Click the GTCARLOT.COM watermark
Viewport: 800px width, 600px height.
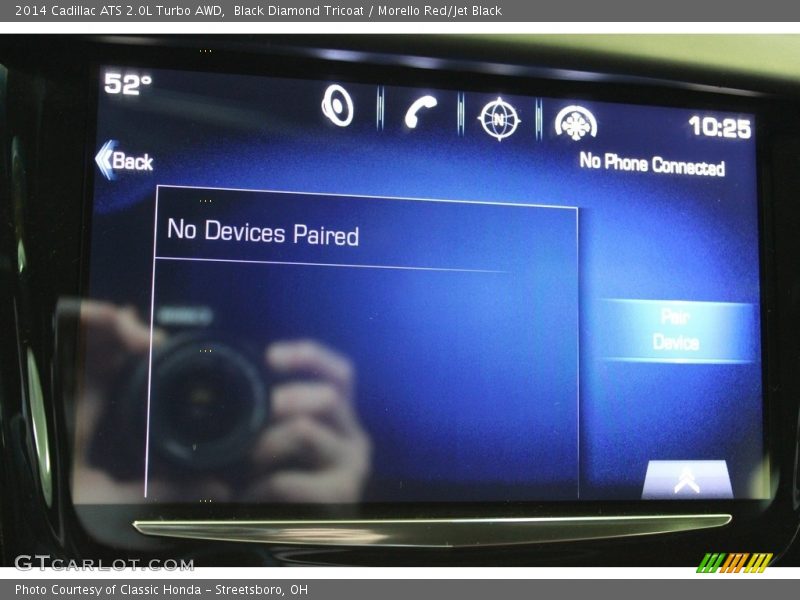click(x=104, y=563)
